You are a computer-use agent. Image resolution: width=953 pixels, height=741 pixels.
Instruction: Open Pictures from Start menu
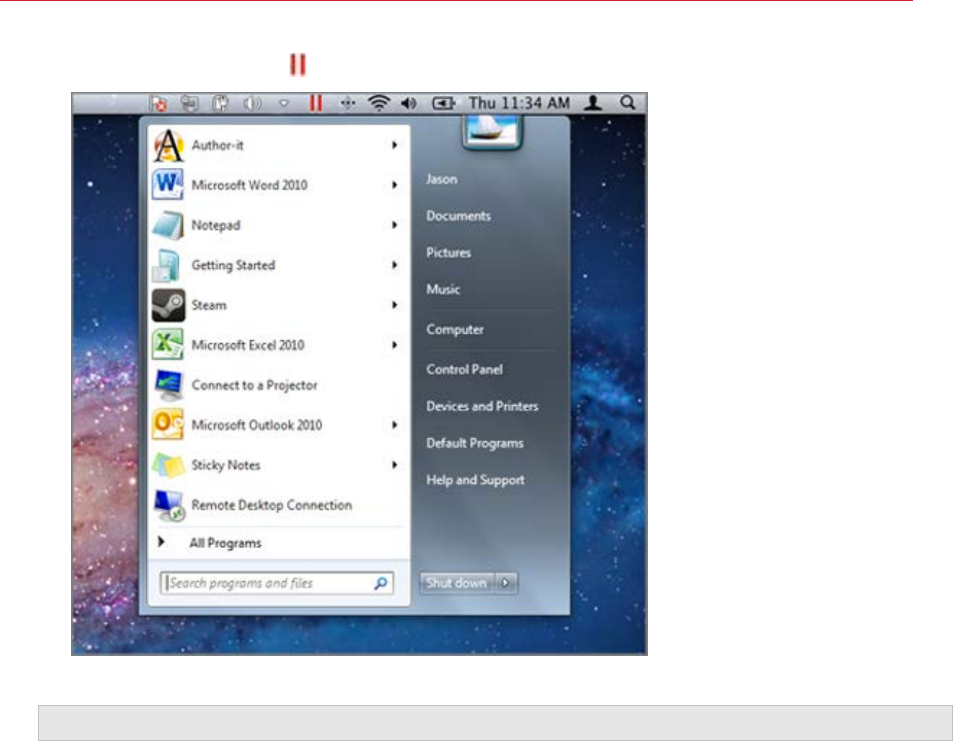click(449, 252)
